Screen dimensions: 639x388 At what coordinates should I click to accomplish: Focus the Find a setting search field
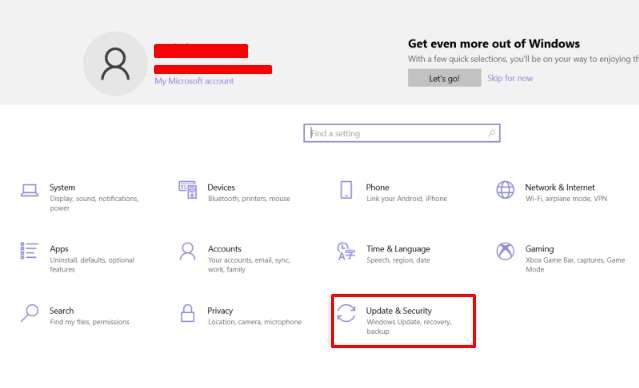click(402, 133)
